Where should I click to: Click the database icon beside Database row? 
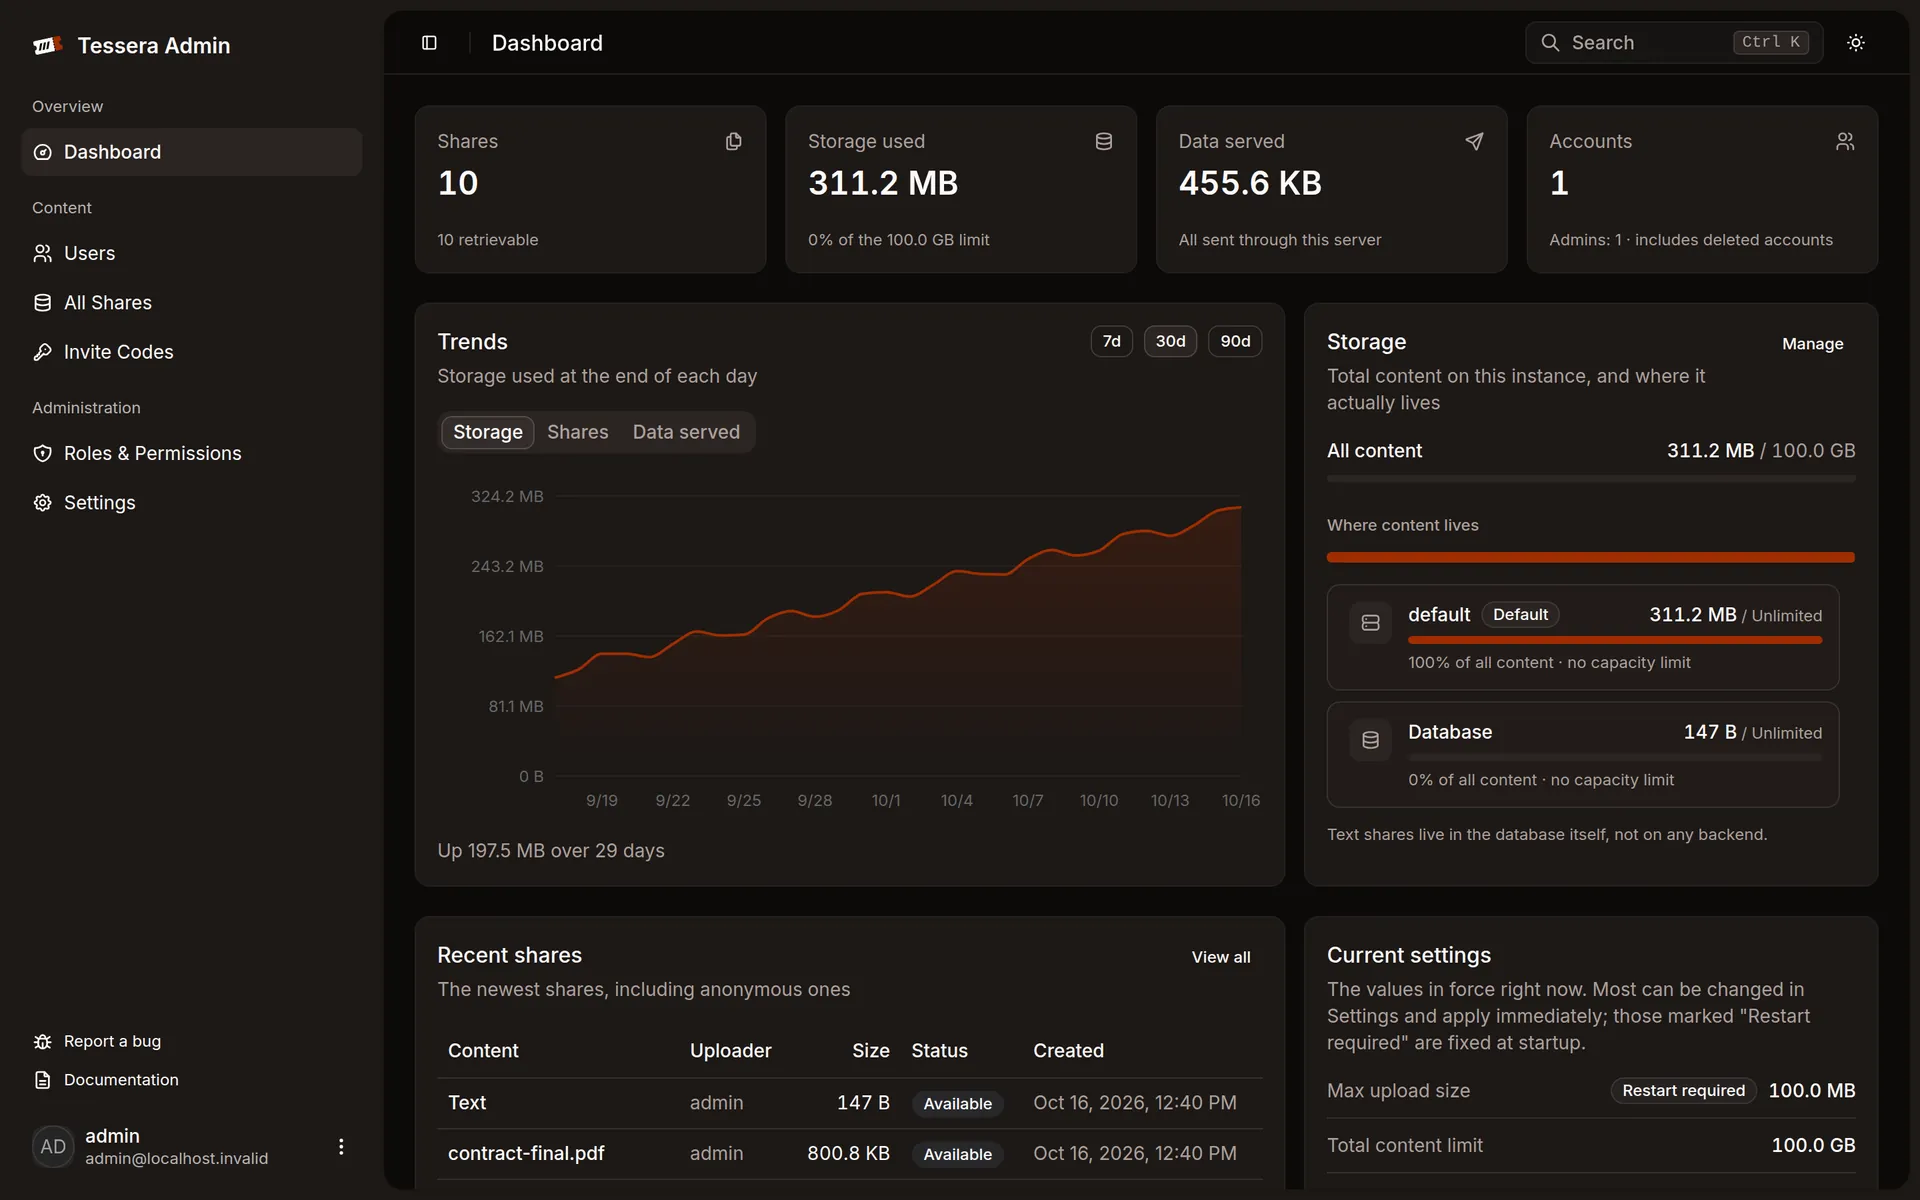coord(1371,740)
